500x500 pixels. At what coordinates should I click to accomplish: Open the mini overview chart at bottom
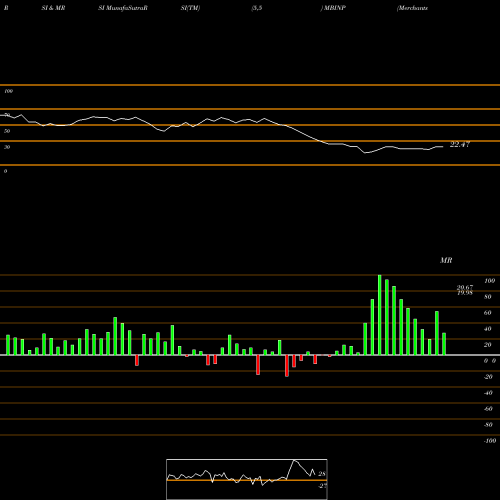[247, 479]
